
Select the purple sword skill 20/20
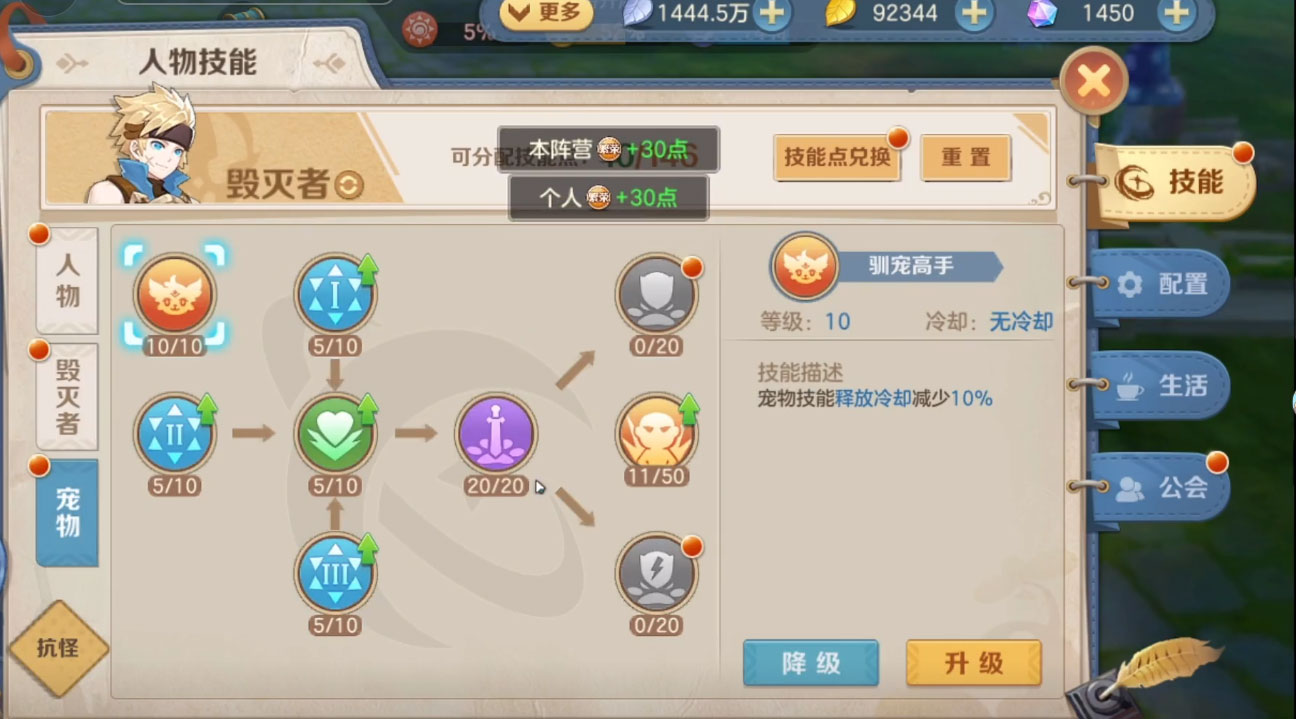[496, 432]
